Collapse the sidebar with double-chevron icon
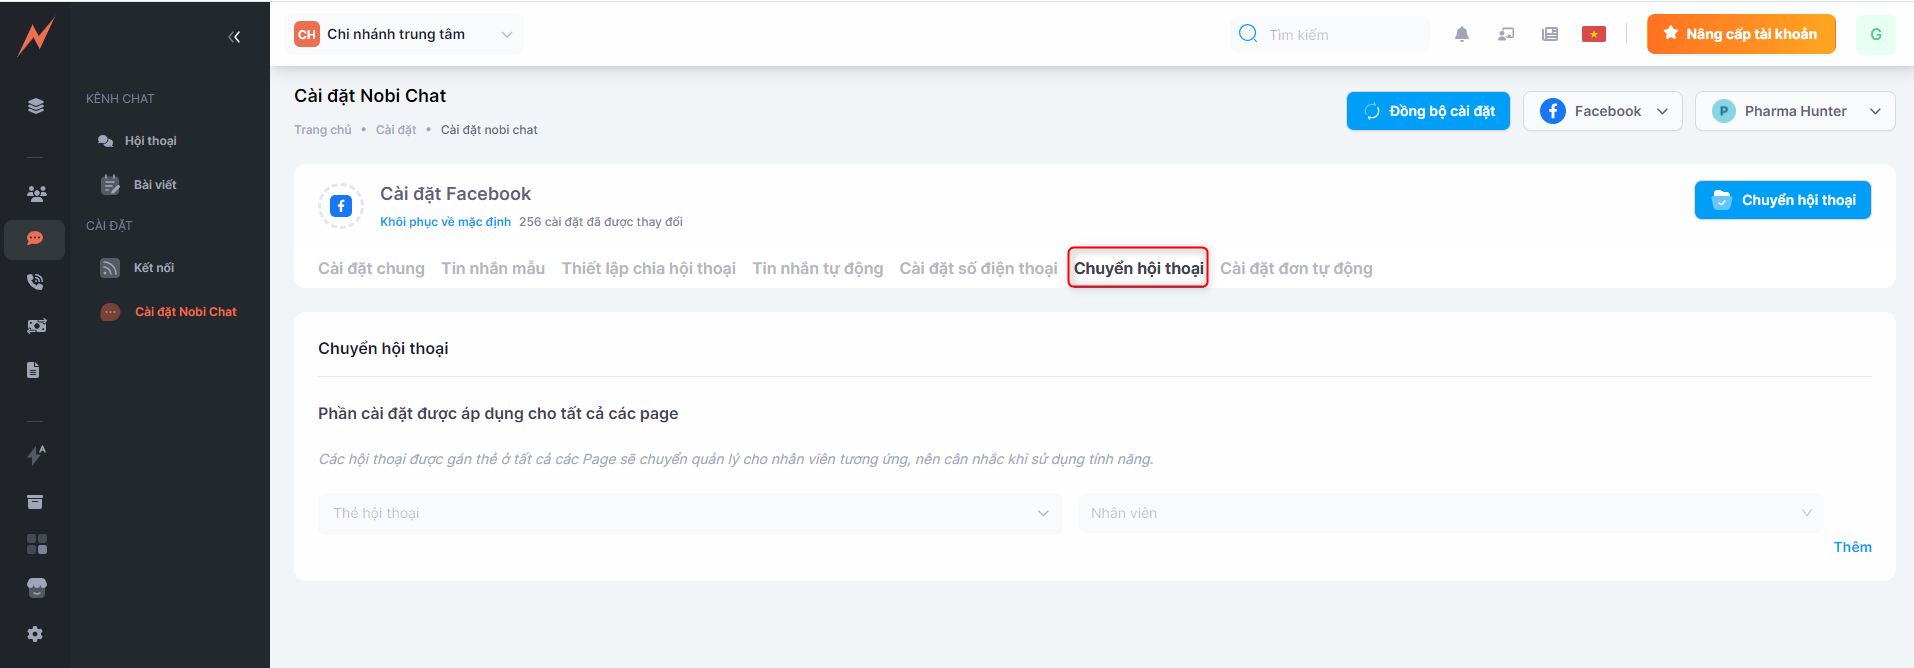The height and width of the screenshot is (668, 1914). (234, 37)
